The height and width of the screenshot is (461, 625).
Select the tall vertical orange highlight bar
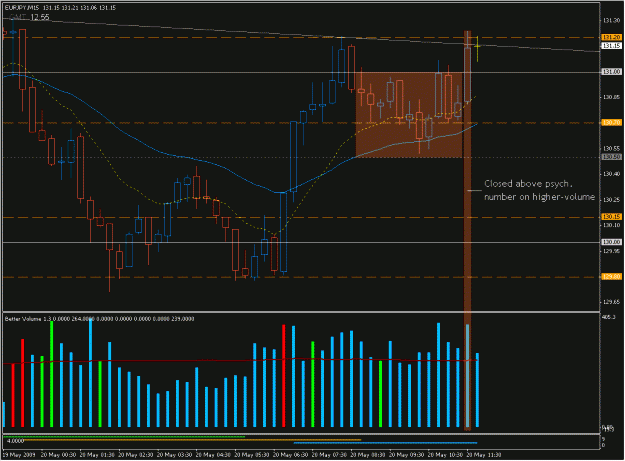467,230
